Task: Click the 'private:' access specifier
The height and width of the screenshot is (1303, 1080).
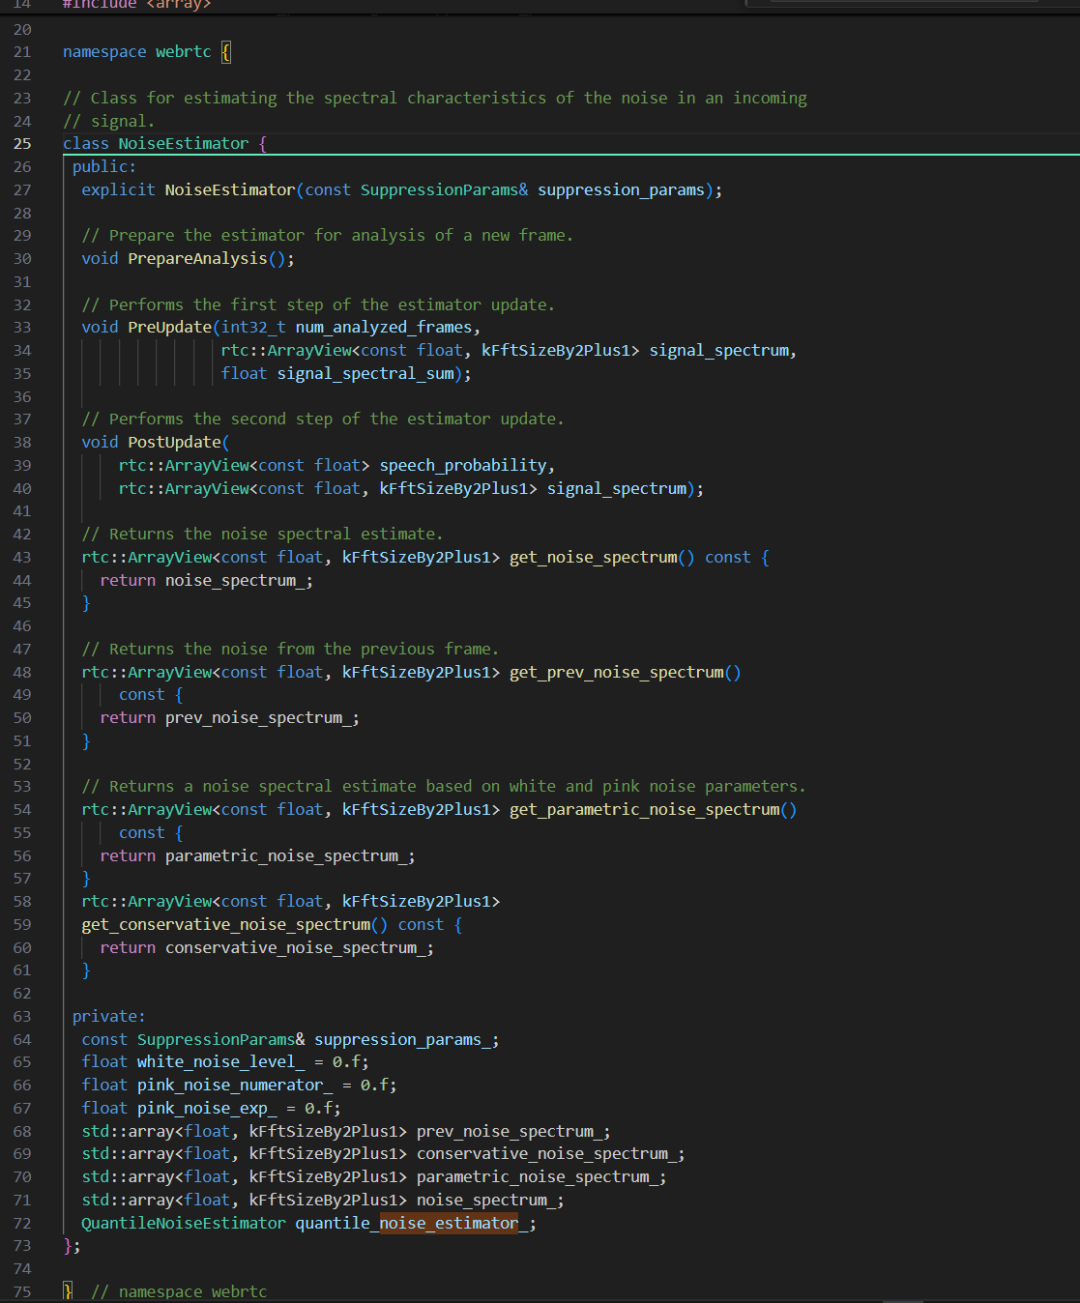Action: (x=109, y=1017)
